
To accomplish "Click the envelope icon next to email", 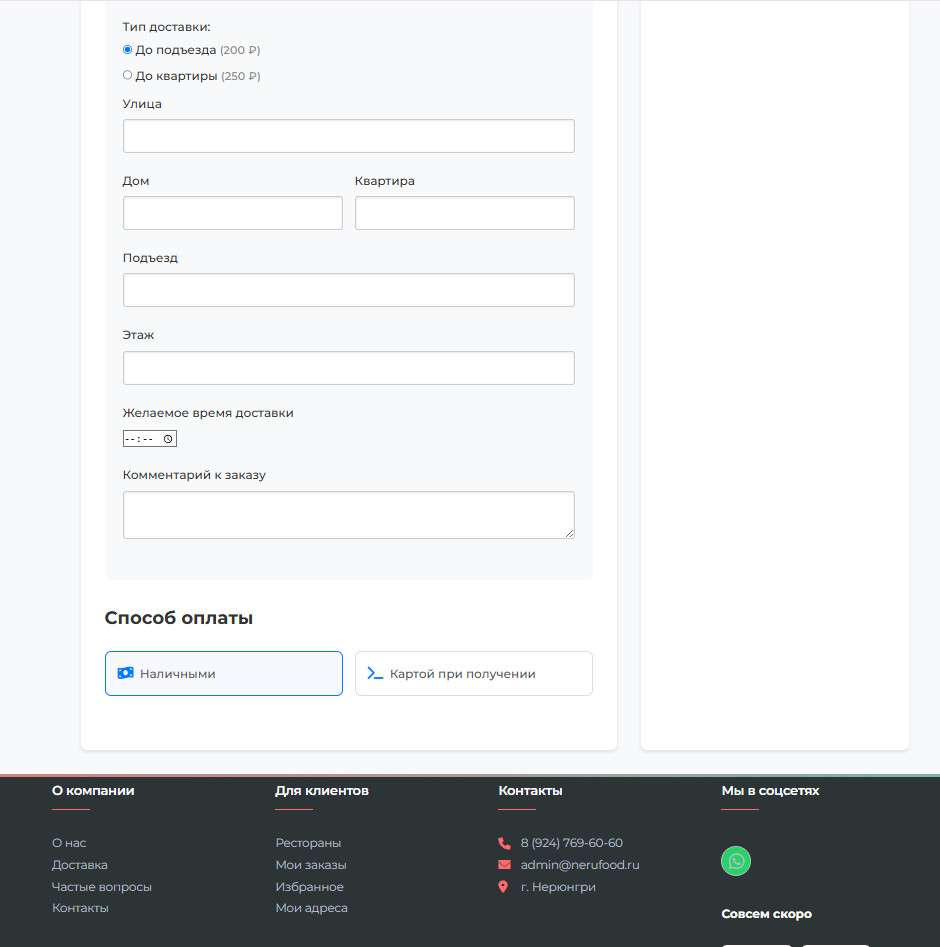I will pyautogui.click(x=504, y=865).
